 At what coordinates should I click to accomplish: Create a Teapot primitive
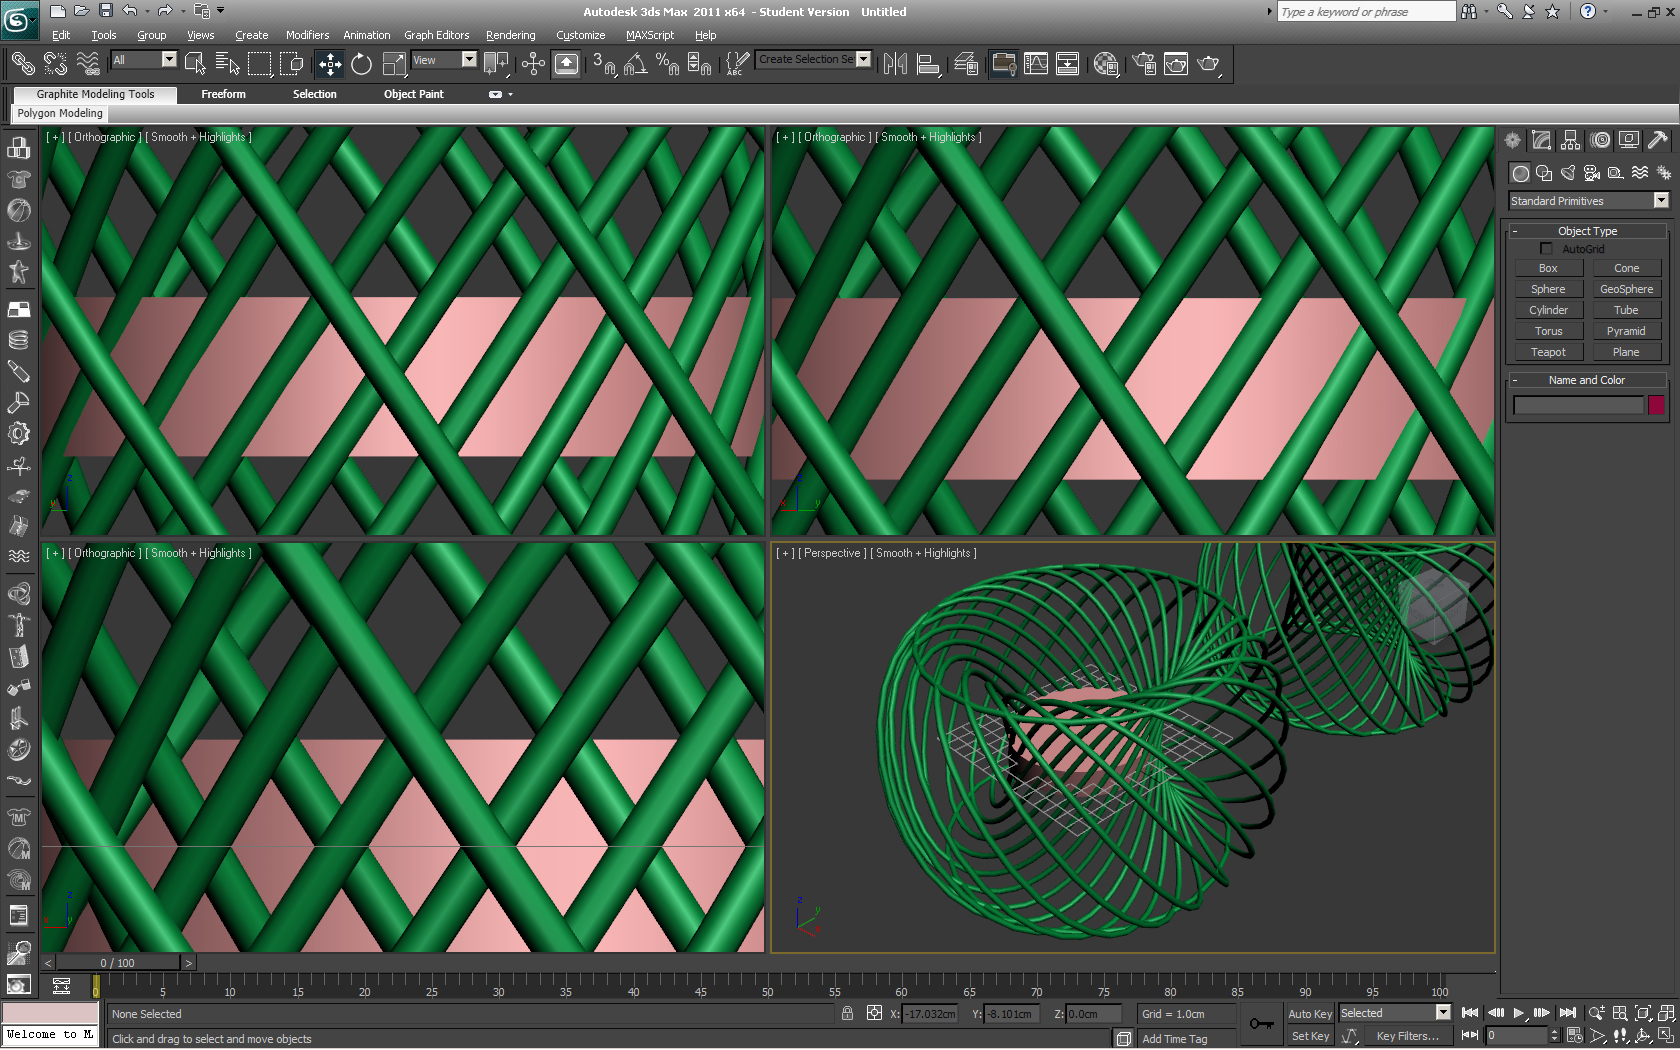[x=1548, y=352]
